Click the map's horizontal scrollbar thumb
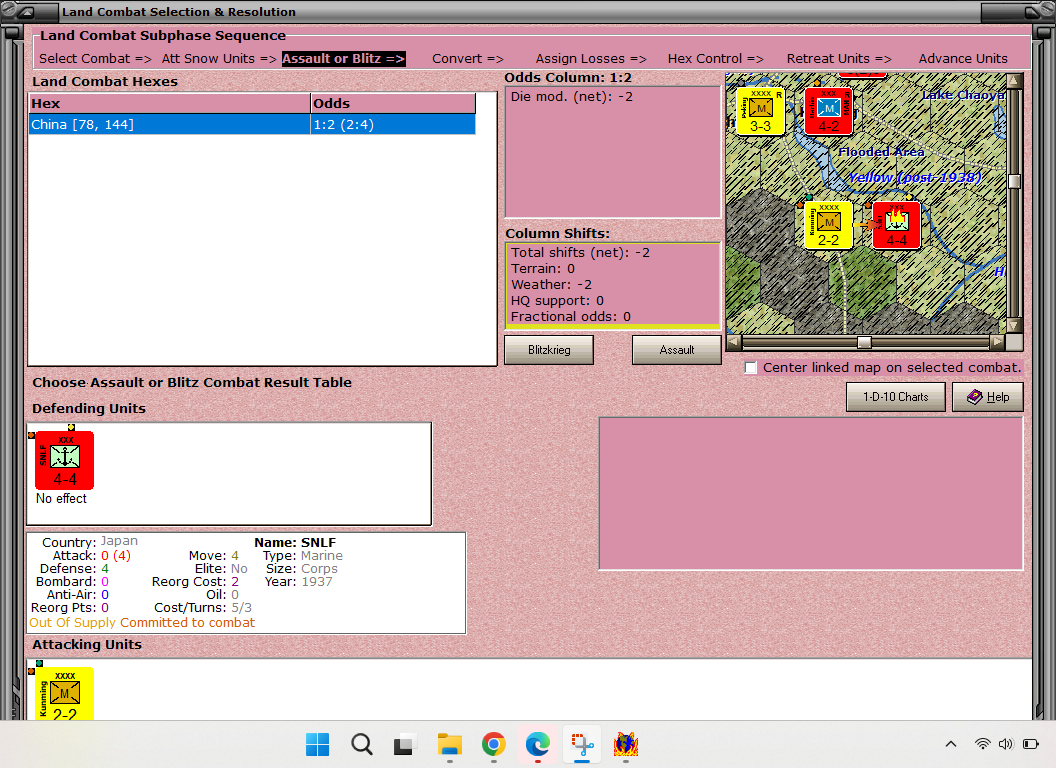Viewport: 1056px width, 768px height. [x=864, y=342]
